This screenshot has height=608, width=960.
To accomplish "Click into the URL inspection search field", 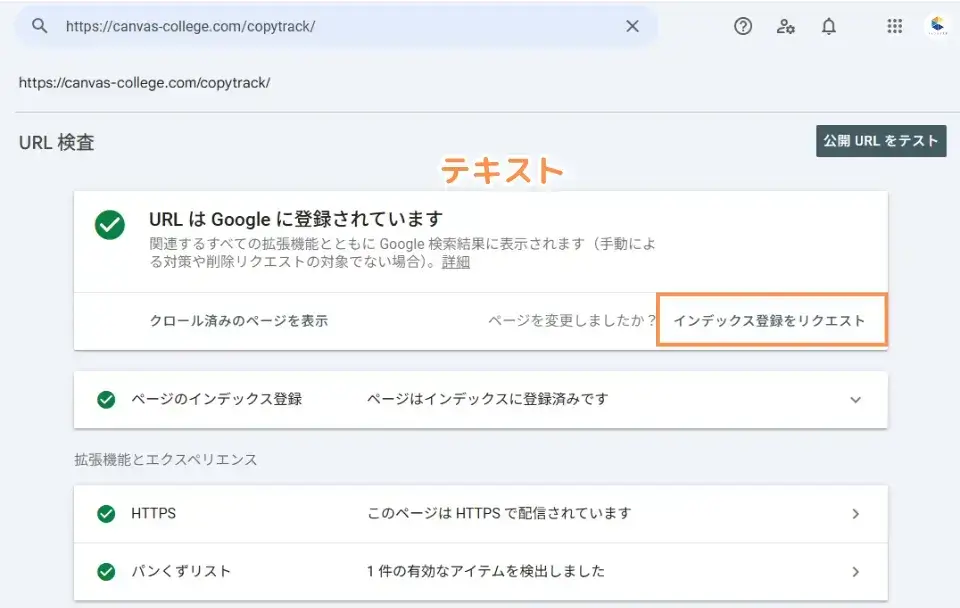I will tap(330, 27).
